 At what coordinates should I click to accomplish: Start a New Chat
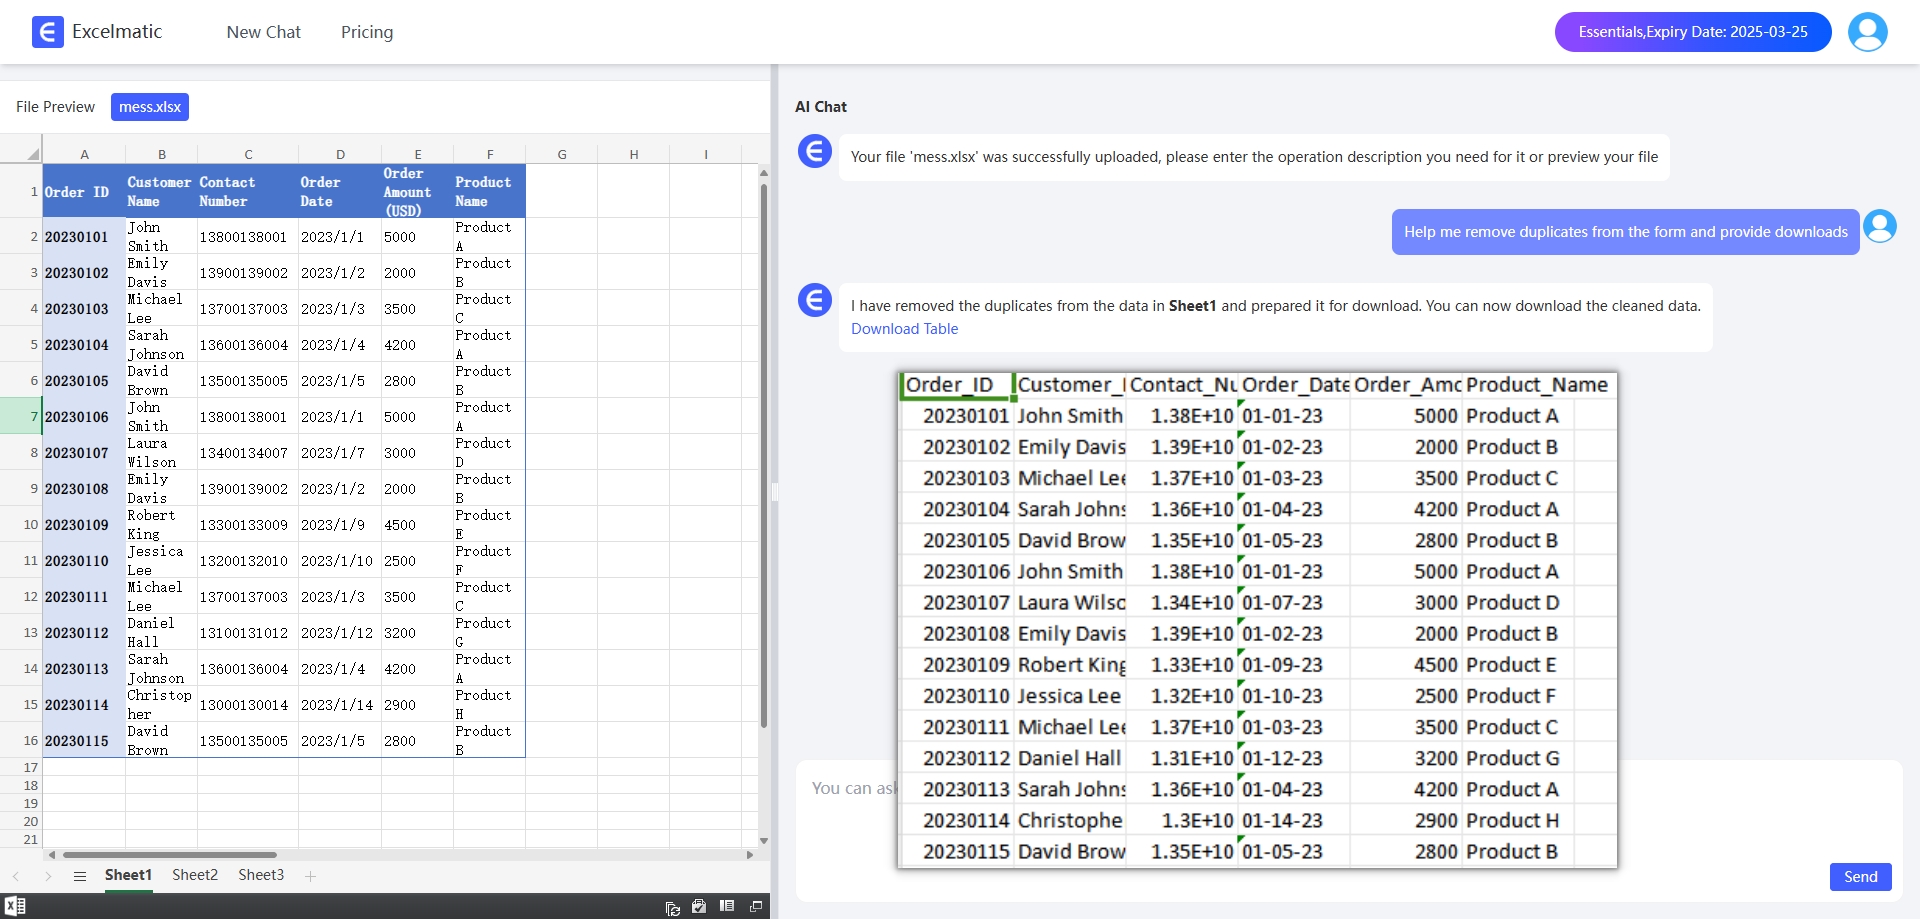(263, 32)
